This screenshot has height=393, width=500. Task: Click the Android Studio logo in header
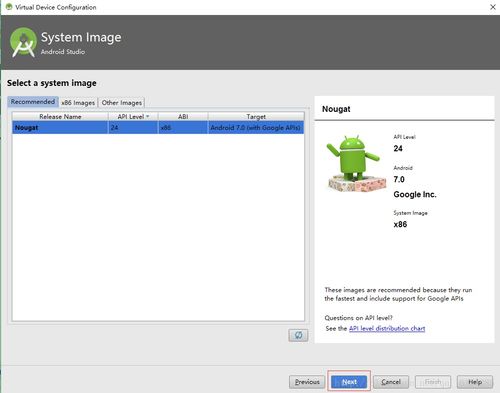pos(23,42)
